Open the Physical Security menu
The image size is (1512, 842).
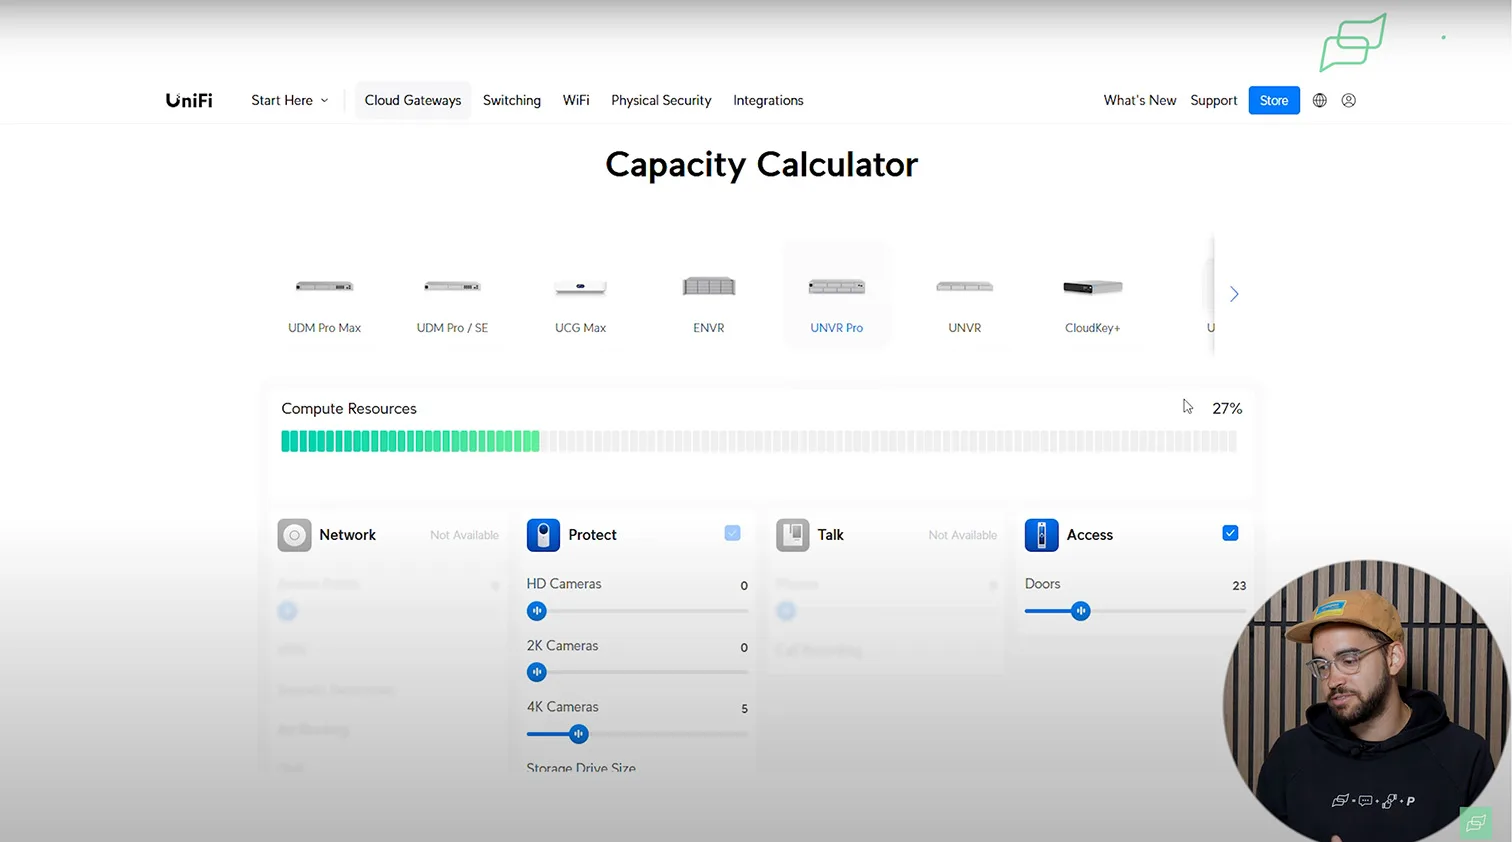click(x=661, y=100)
